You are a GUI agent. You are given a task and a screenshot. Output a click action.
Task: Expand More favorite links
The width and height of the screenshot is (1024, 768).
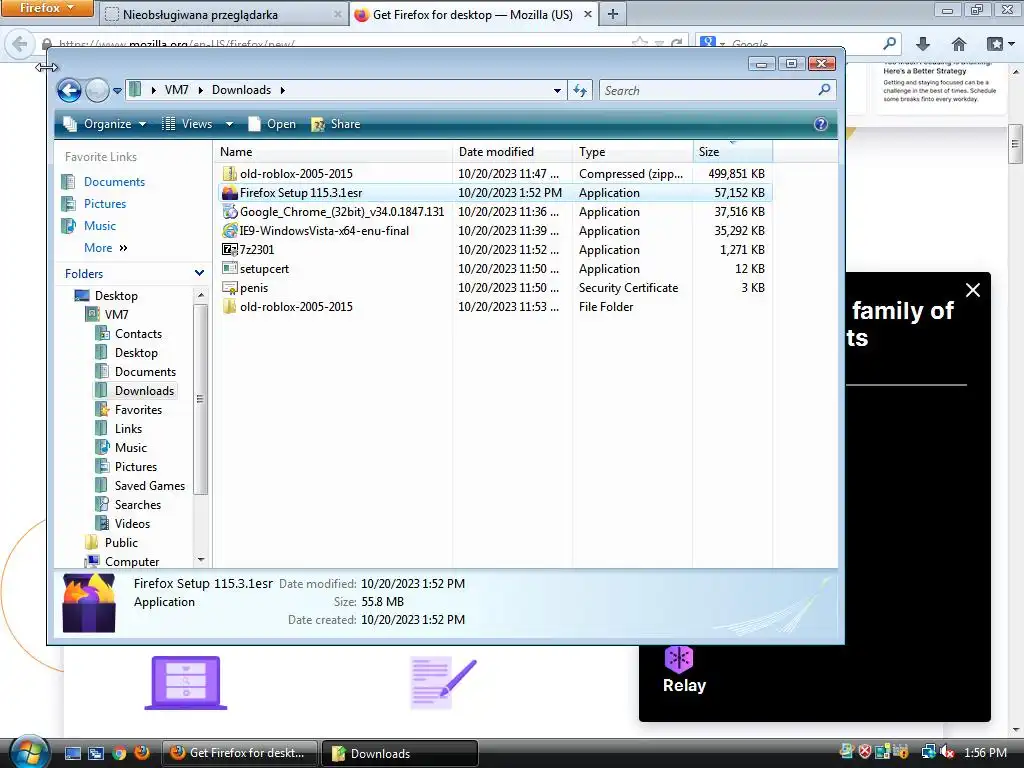tap(106, 248)
